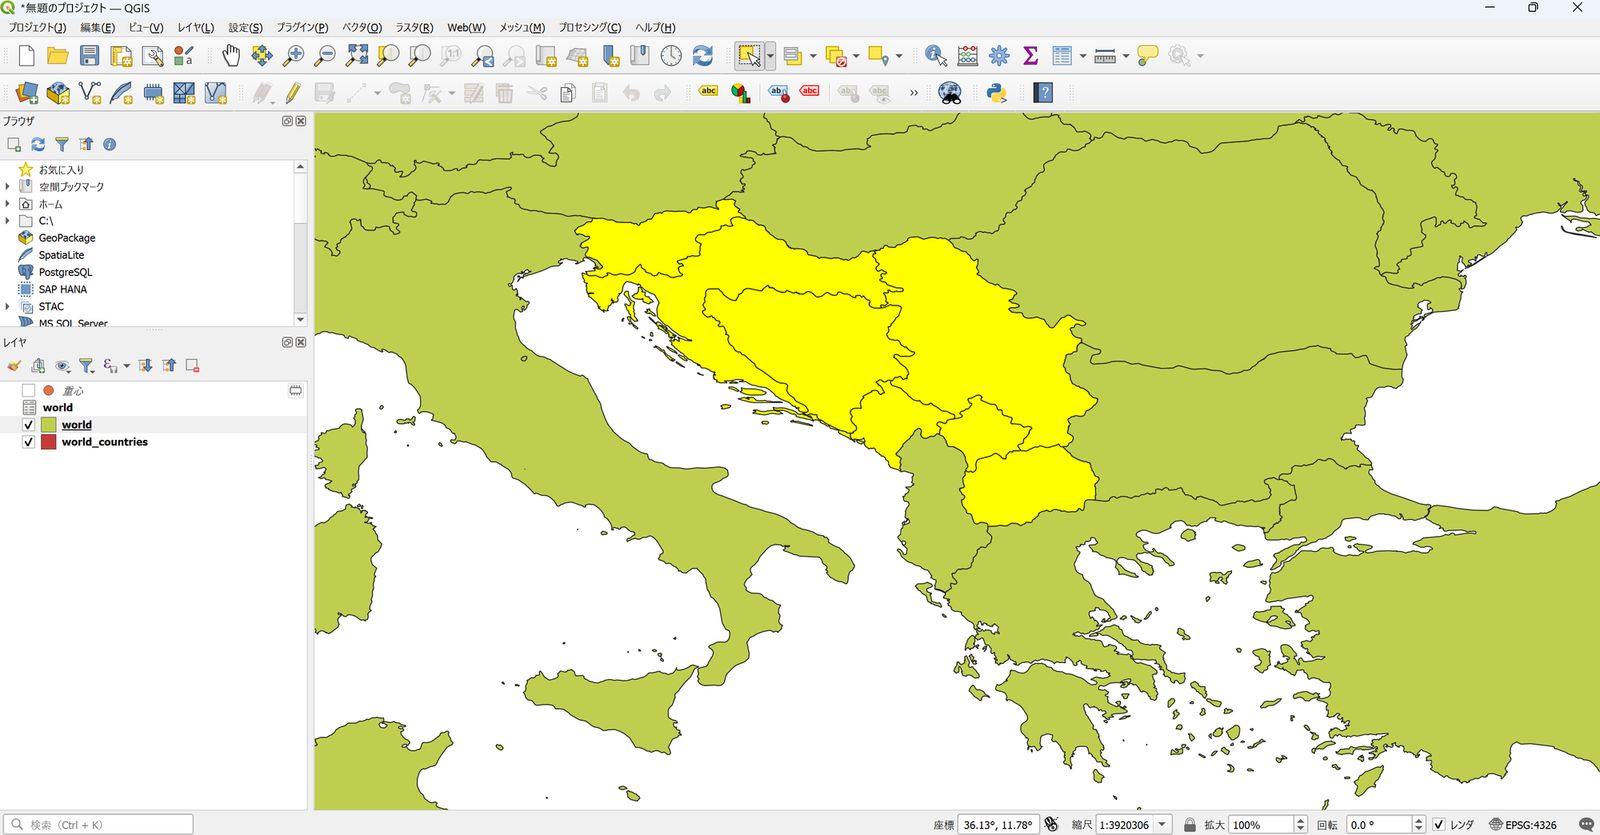Screen dimensions: 1600x835
Task: Click the browser panel filter button
Action: coord(62,144)
